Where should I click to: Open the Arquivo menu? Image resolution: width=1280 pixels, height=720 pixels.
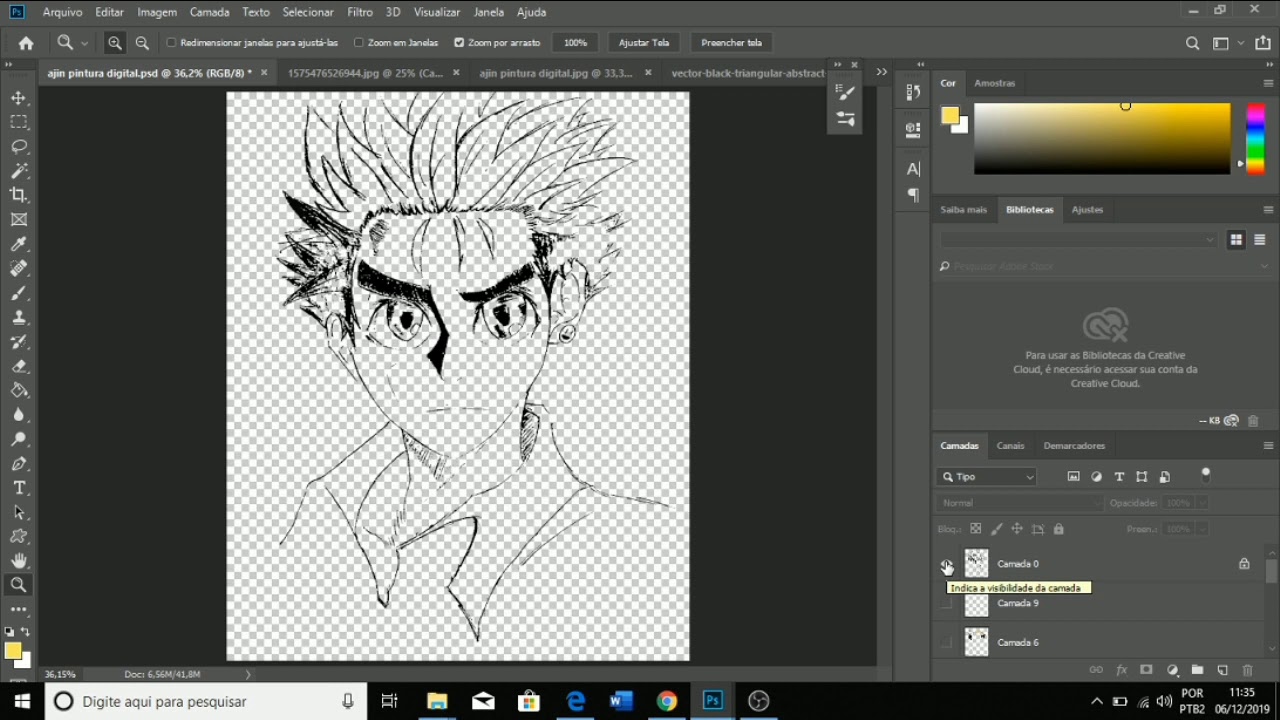[62, 12]
